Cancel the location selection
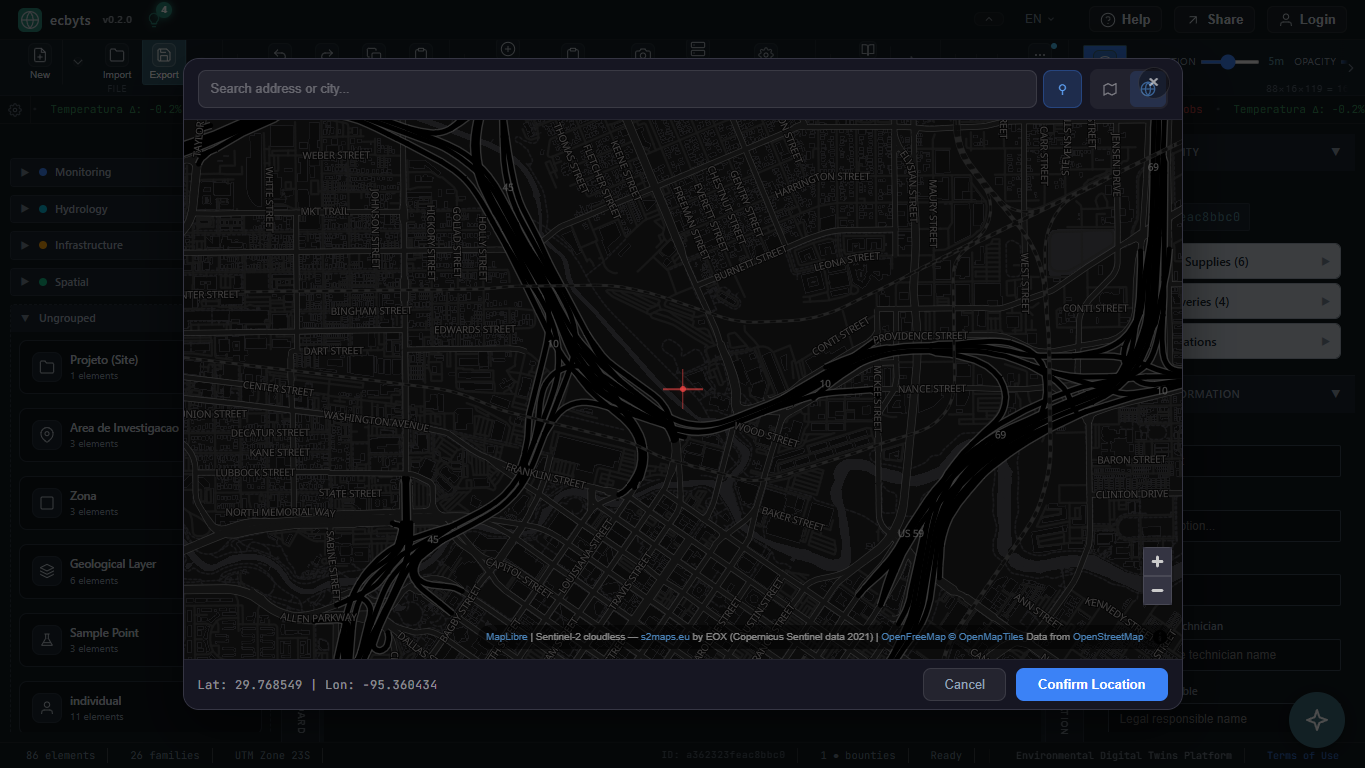 click(965, 684)
